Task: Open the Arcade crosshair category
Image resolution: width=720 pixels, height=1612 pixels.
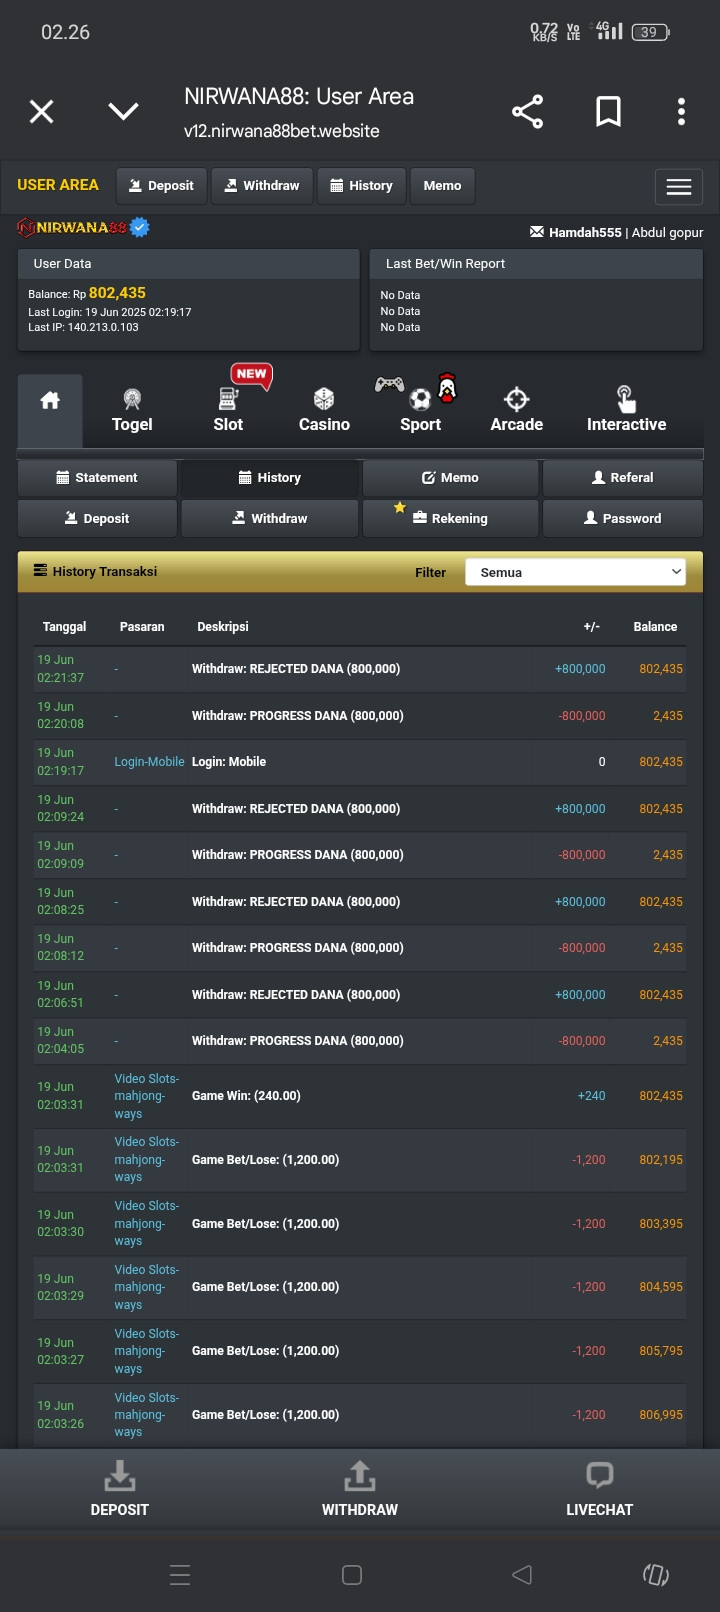Action: [x=516, y=410]
